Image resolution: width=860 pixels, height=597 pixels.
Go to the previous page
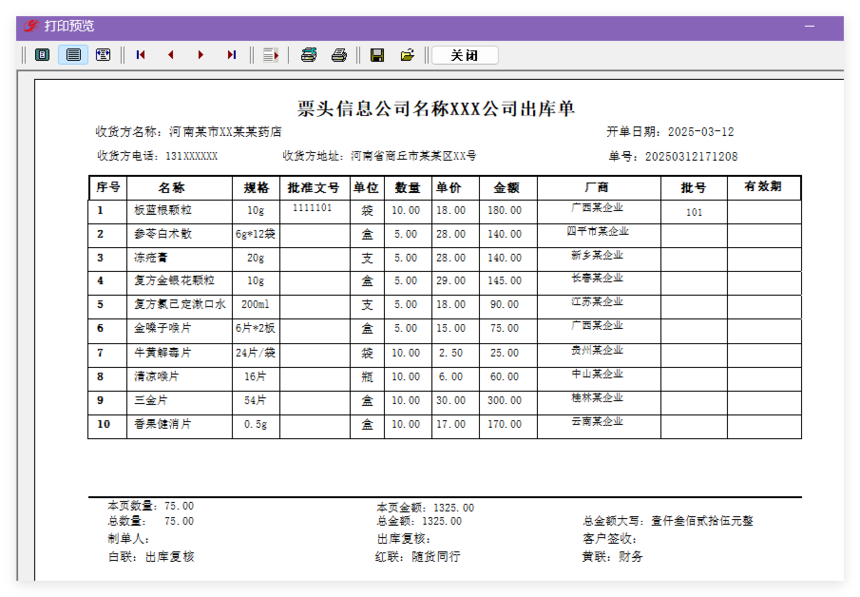[x=171, y=55]
